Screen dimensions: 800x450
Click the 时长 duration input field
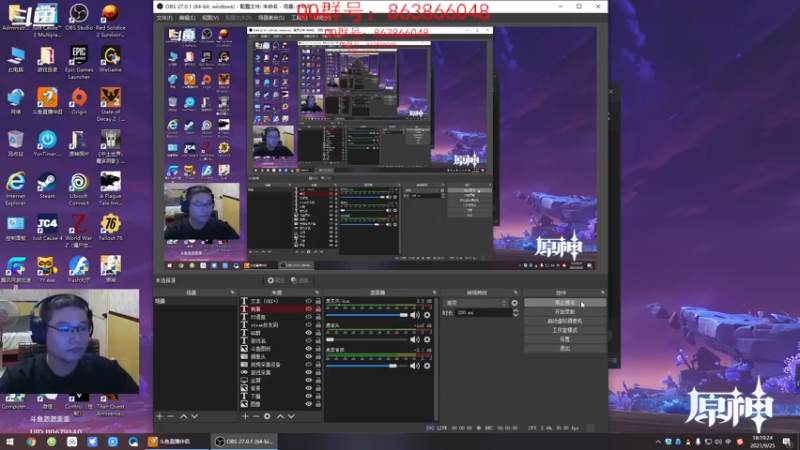483,313
